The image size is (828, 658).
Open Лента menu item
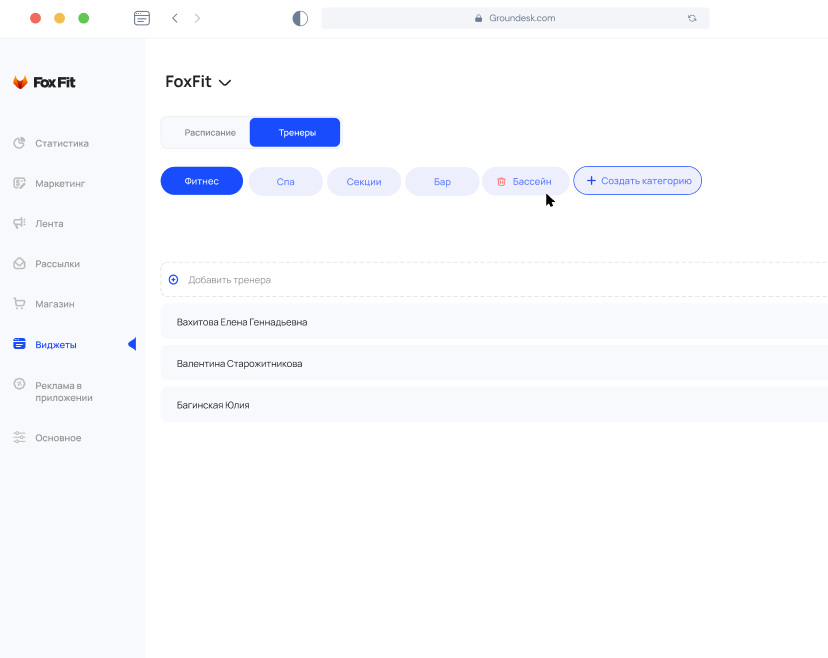pyautogui.click(x=49, y=223)
